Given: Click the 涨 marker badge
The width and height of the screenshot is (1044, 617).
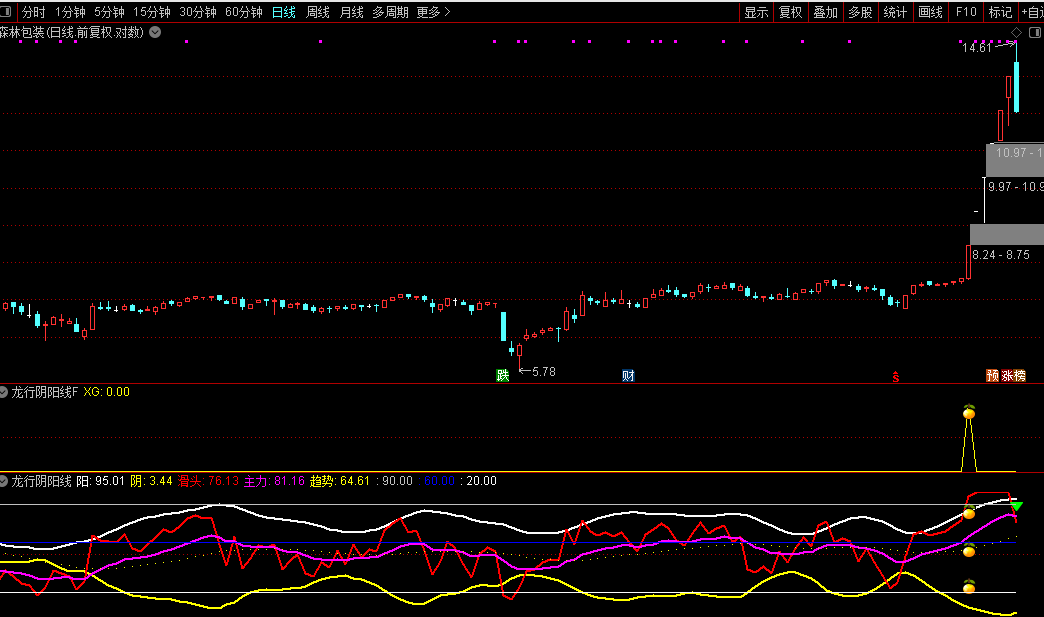Looking at the screenshot, I should (1006, 375).
